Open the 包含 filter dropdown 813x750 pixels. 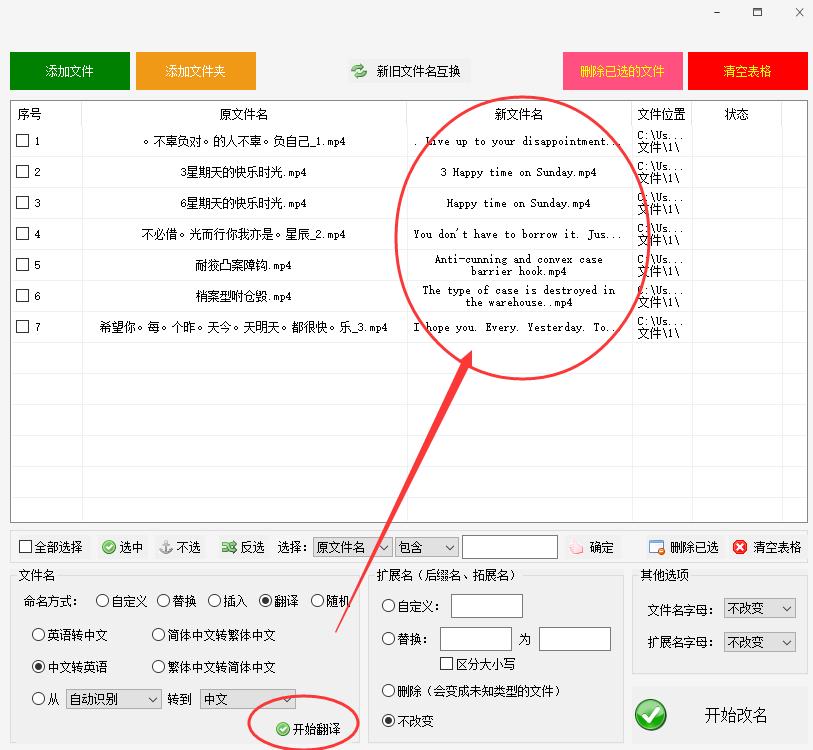tap(426, 547)
